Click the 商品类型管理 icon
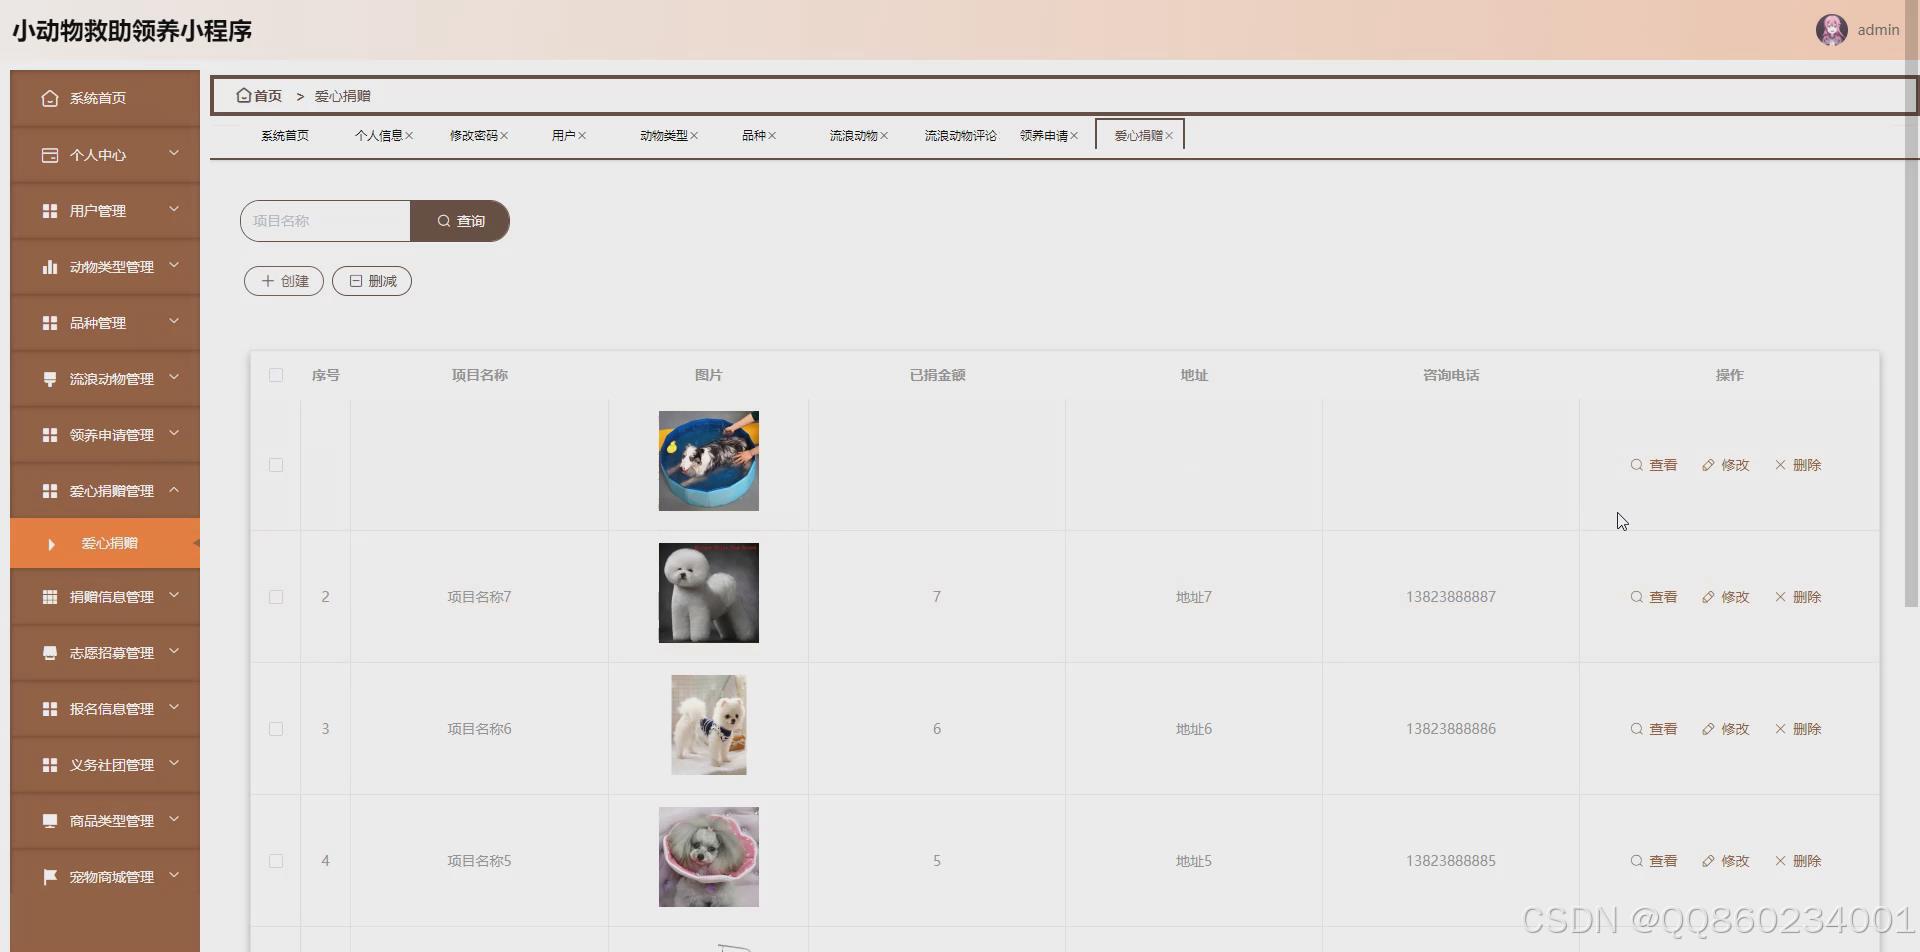This screenshot has width=1920, height=952. coord(50,821)
